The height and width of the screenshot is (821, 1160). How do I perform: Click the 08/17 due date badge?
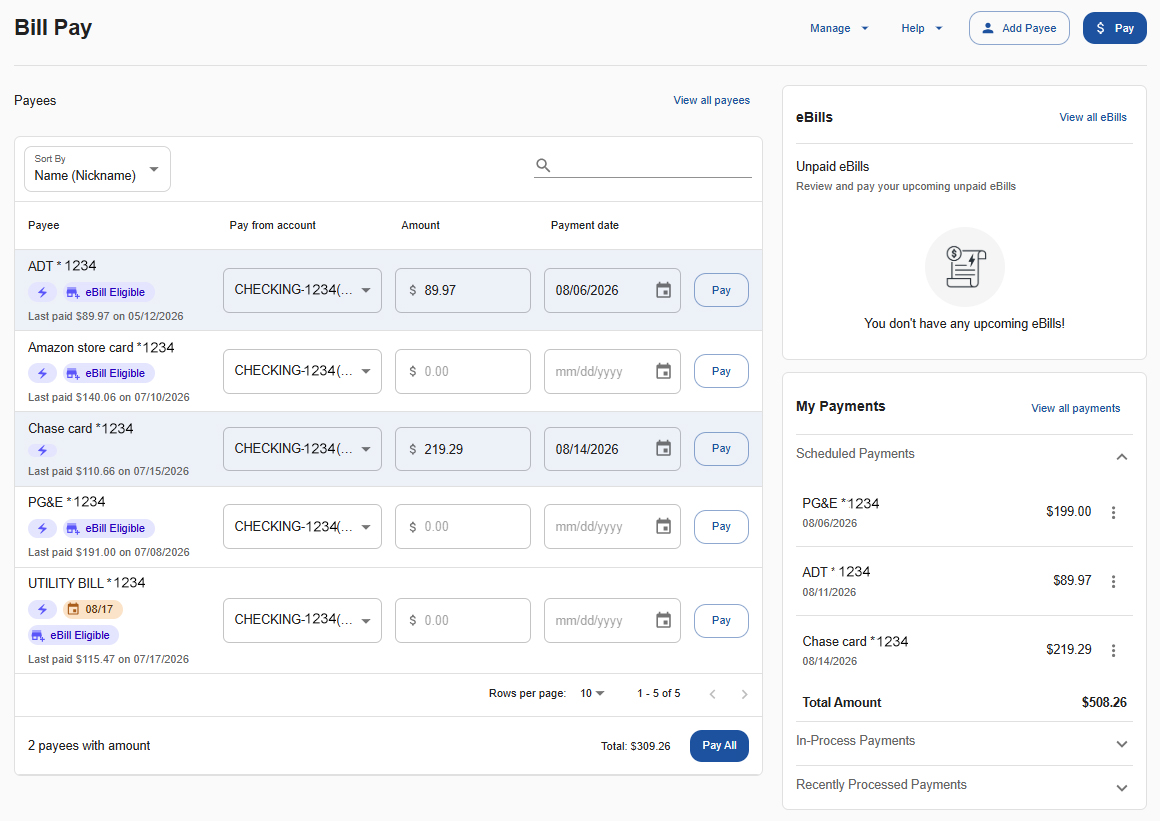(x=92, y=609)
